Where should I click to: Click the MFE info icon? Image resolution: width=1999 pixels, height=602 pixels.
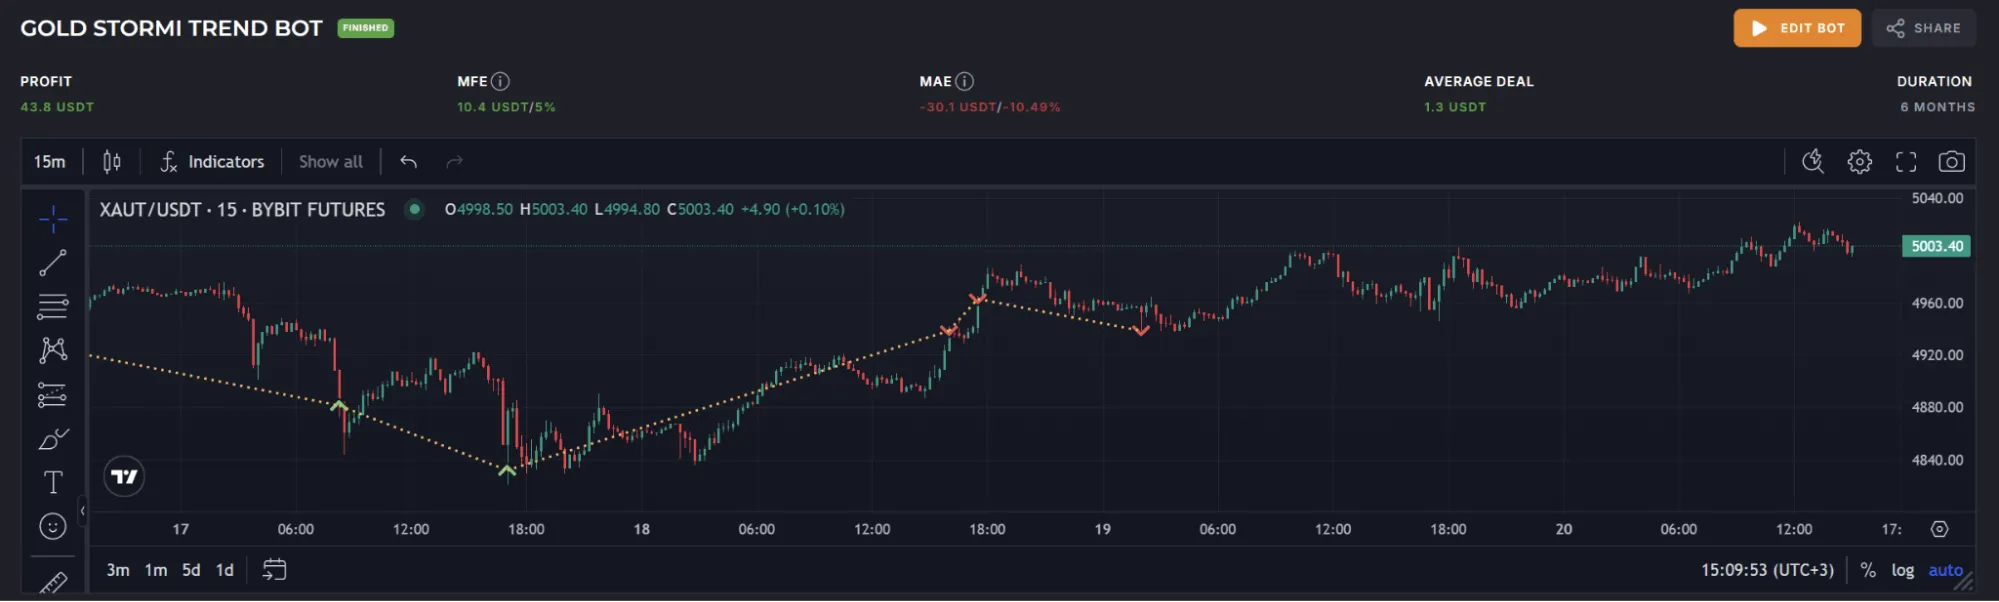point(501,82)
